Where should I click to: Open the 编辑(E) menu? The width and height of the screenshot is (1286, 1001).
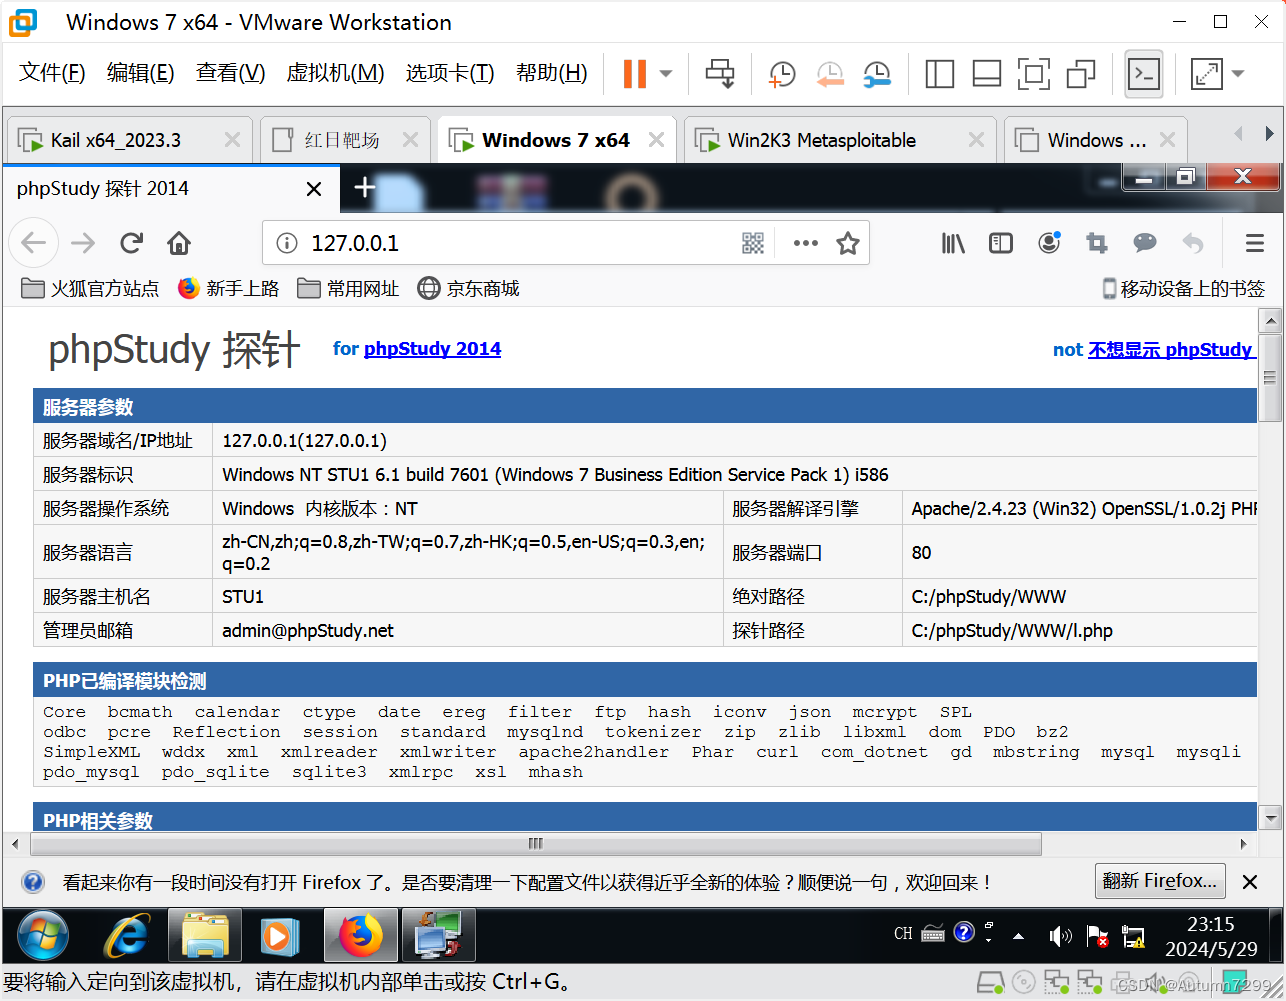coord(140,73)
